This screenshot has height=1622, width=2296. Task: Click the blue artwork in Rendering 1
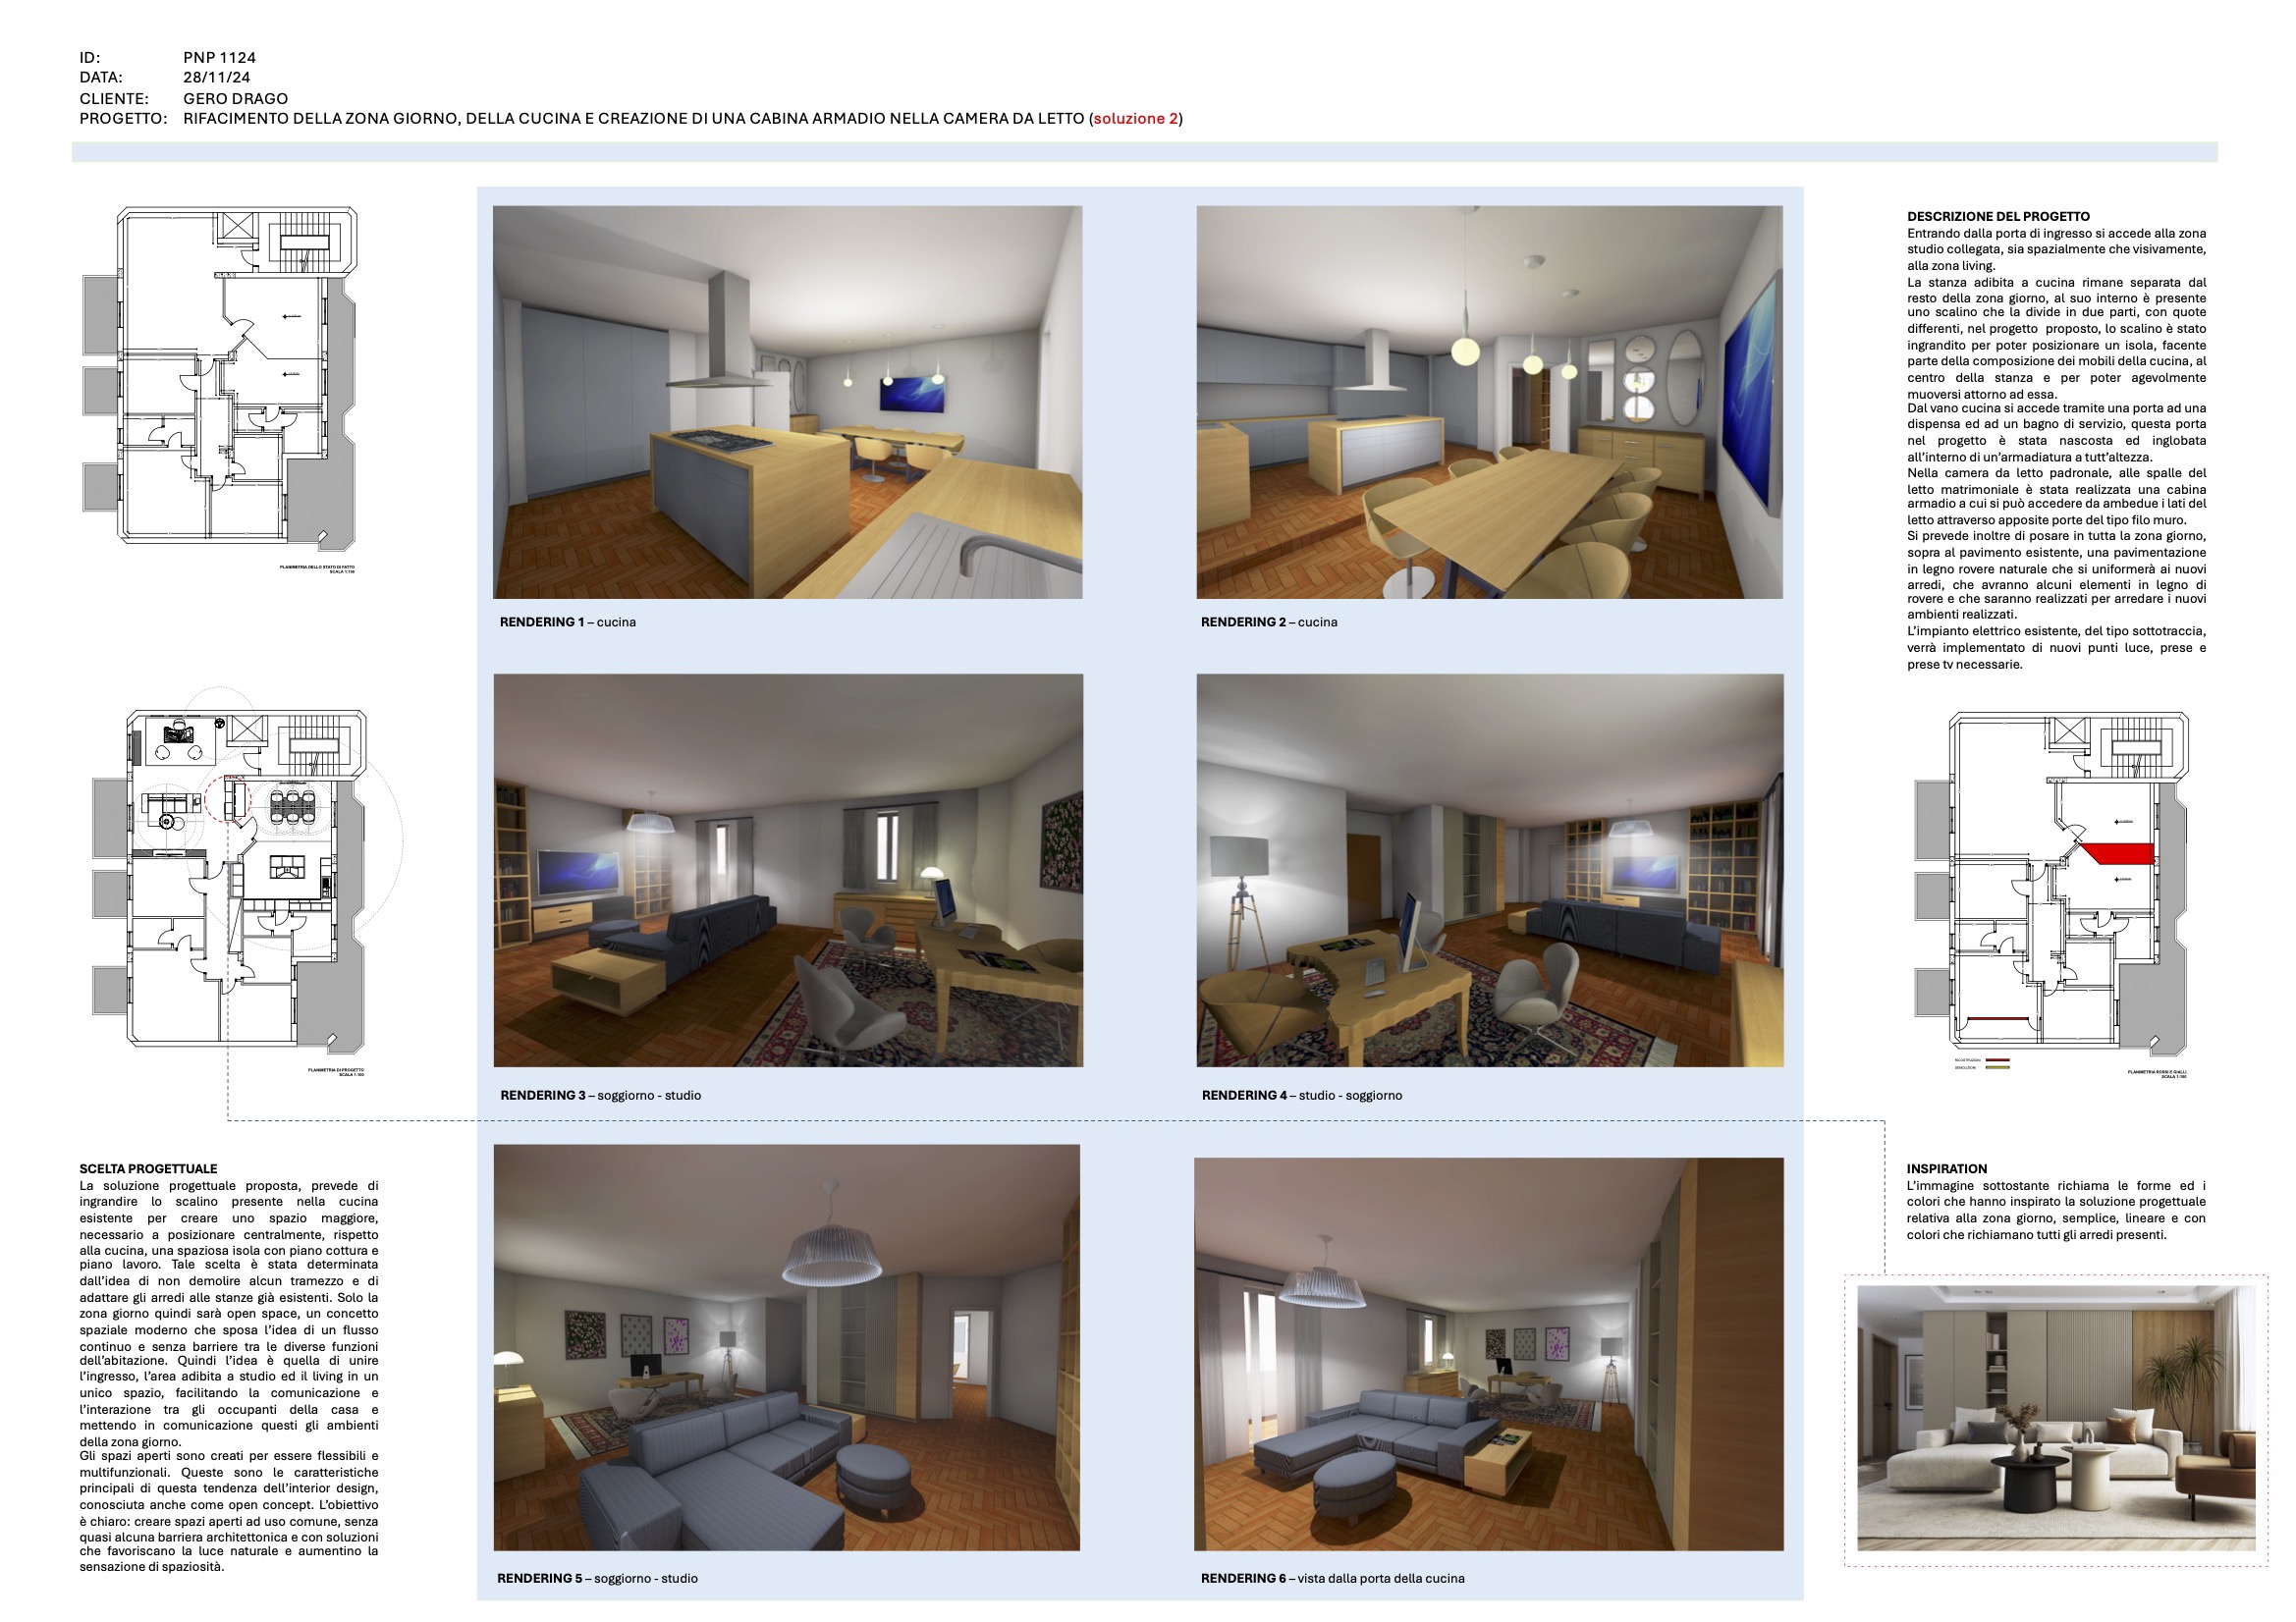(x=911, y=394)
